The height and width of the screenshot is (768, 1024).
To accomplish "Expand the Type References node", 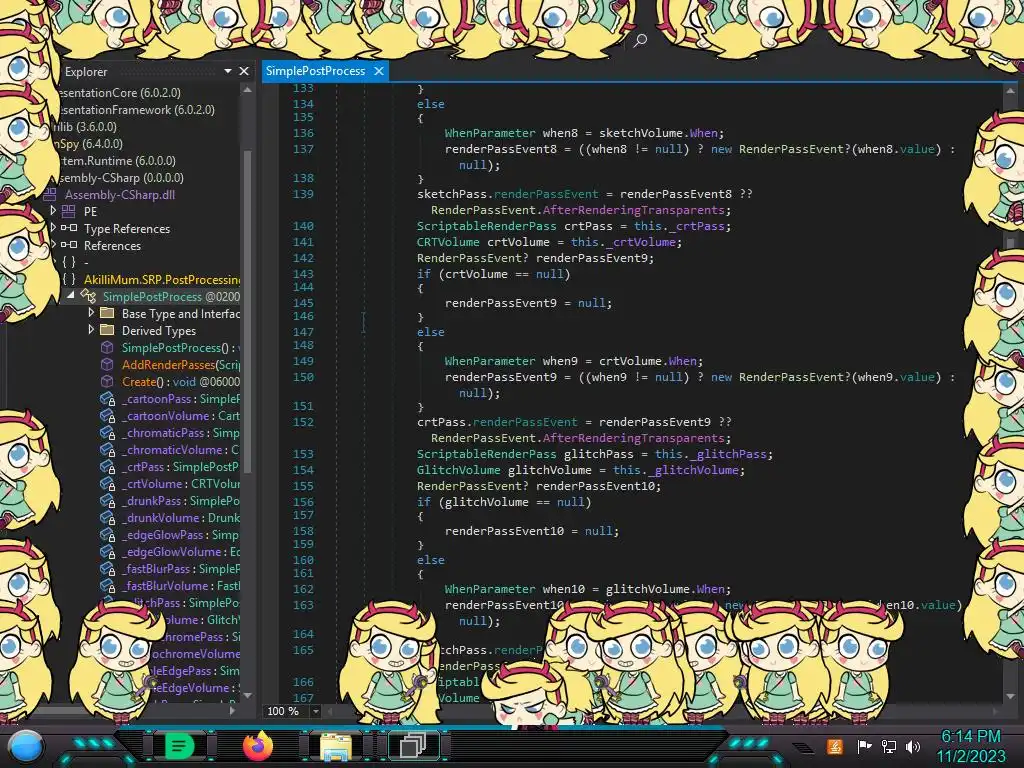I will click(54, 228).
